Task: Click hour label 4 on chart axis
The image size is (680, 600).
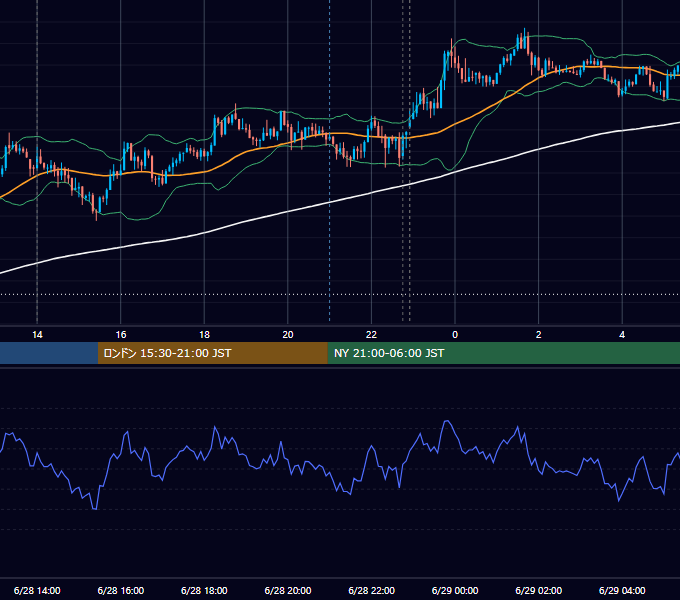Action: 622,335
